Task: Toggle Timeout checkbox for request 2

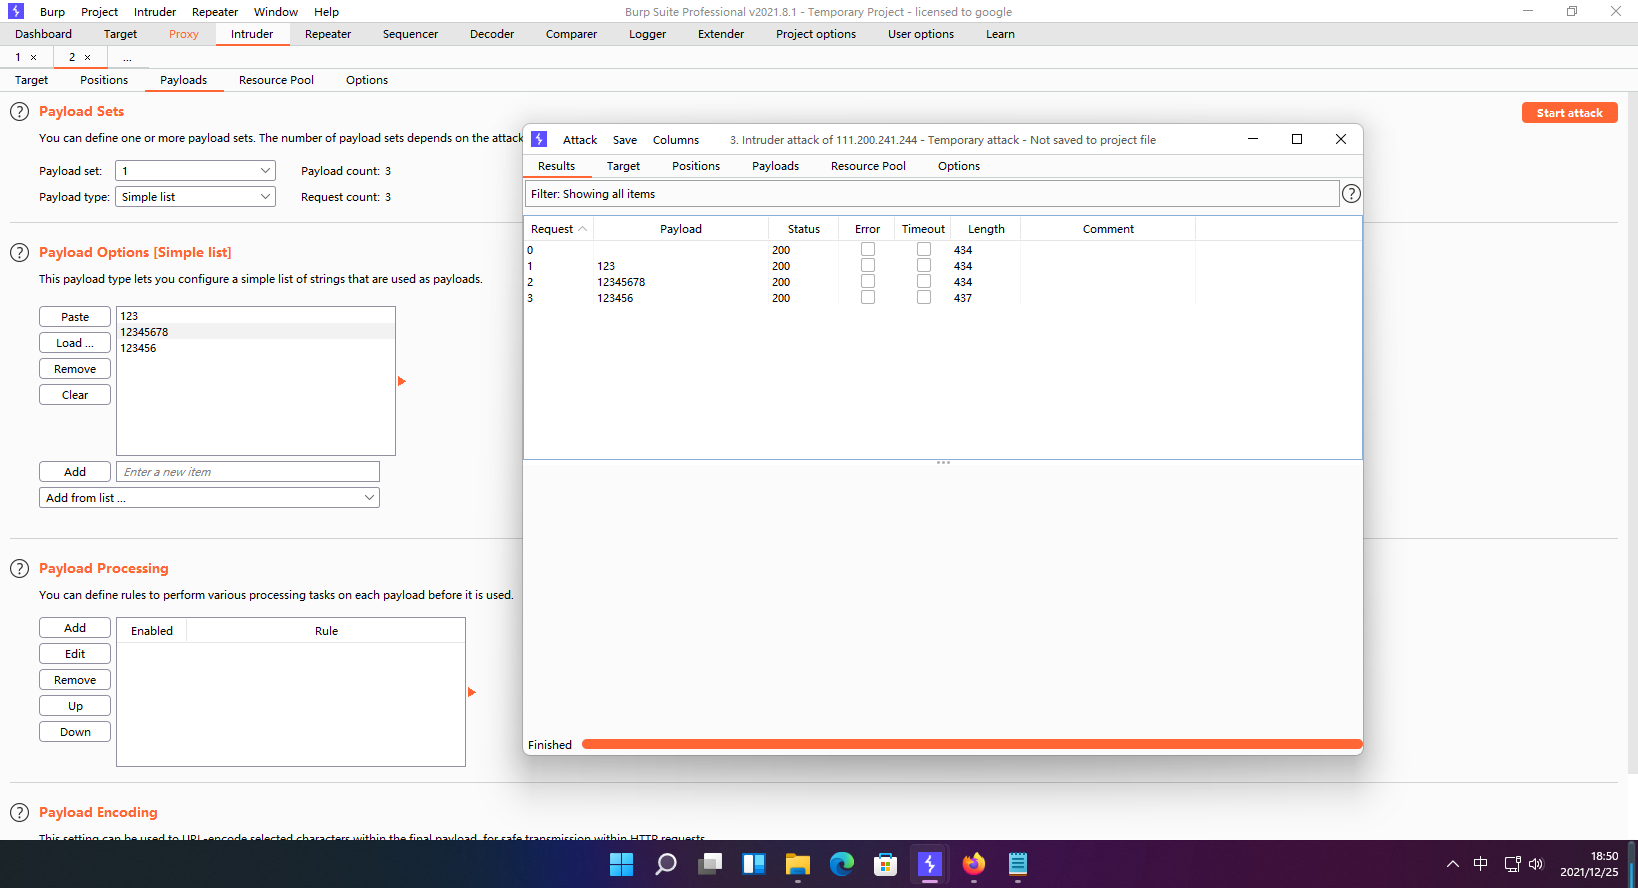Action: [924, 282]
